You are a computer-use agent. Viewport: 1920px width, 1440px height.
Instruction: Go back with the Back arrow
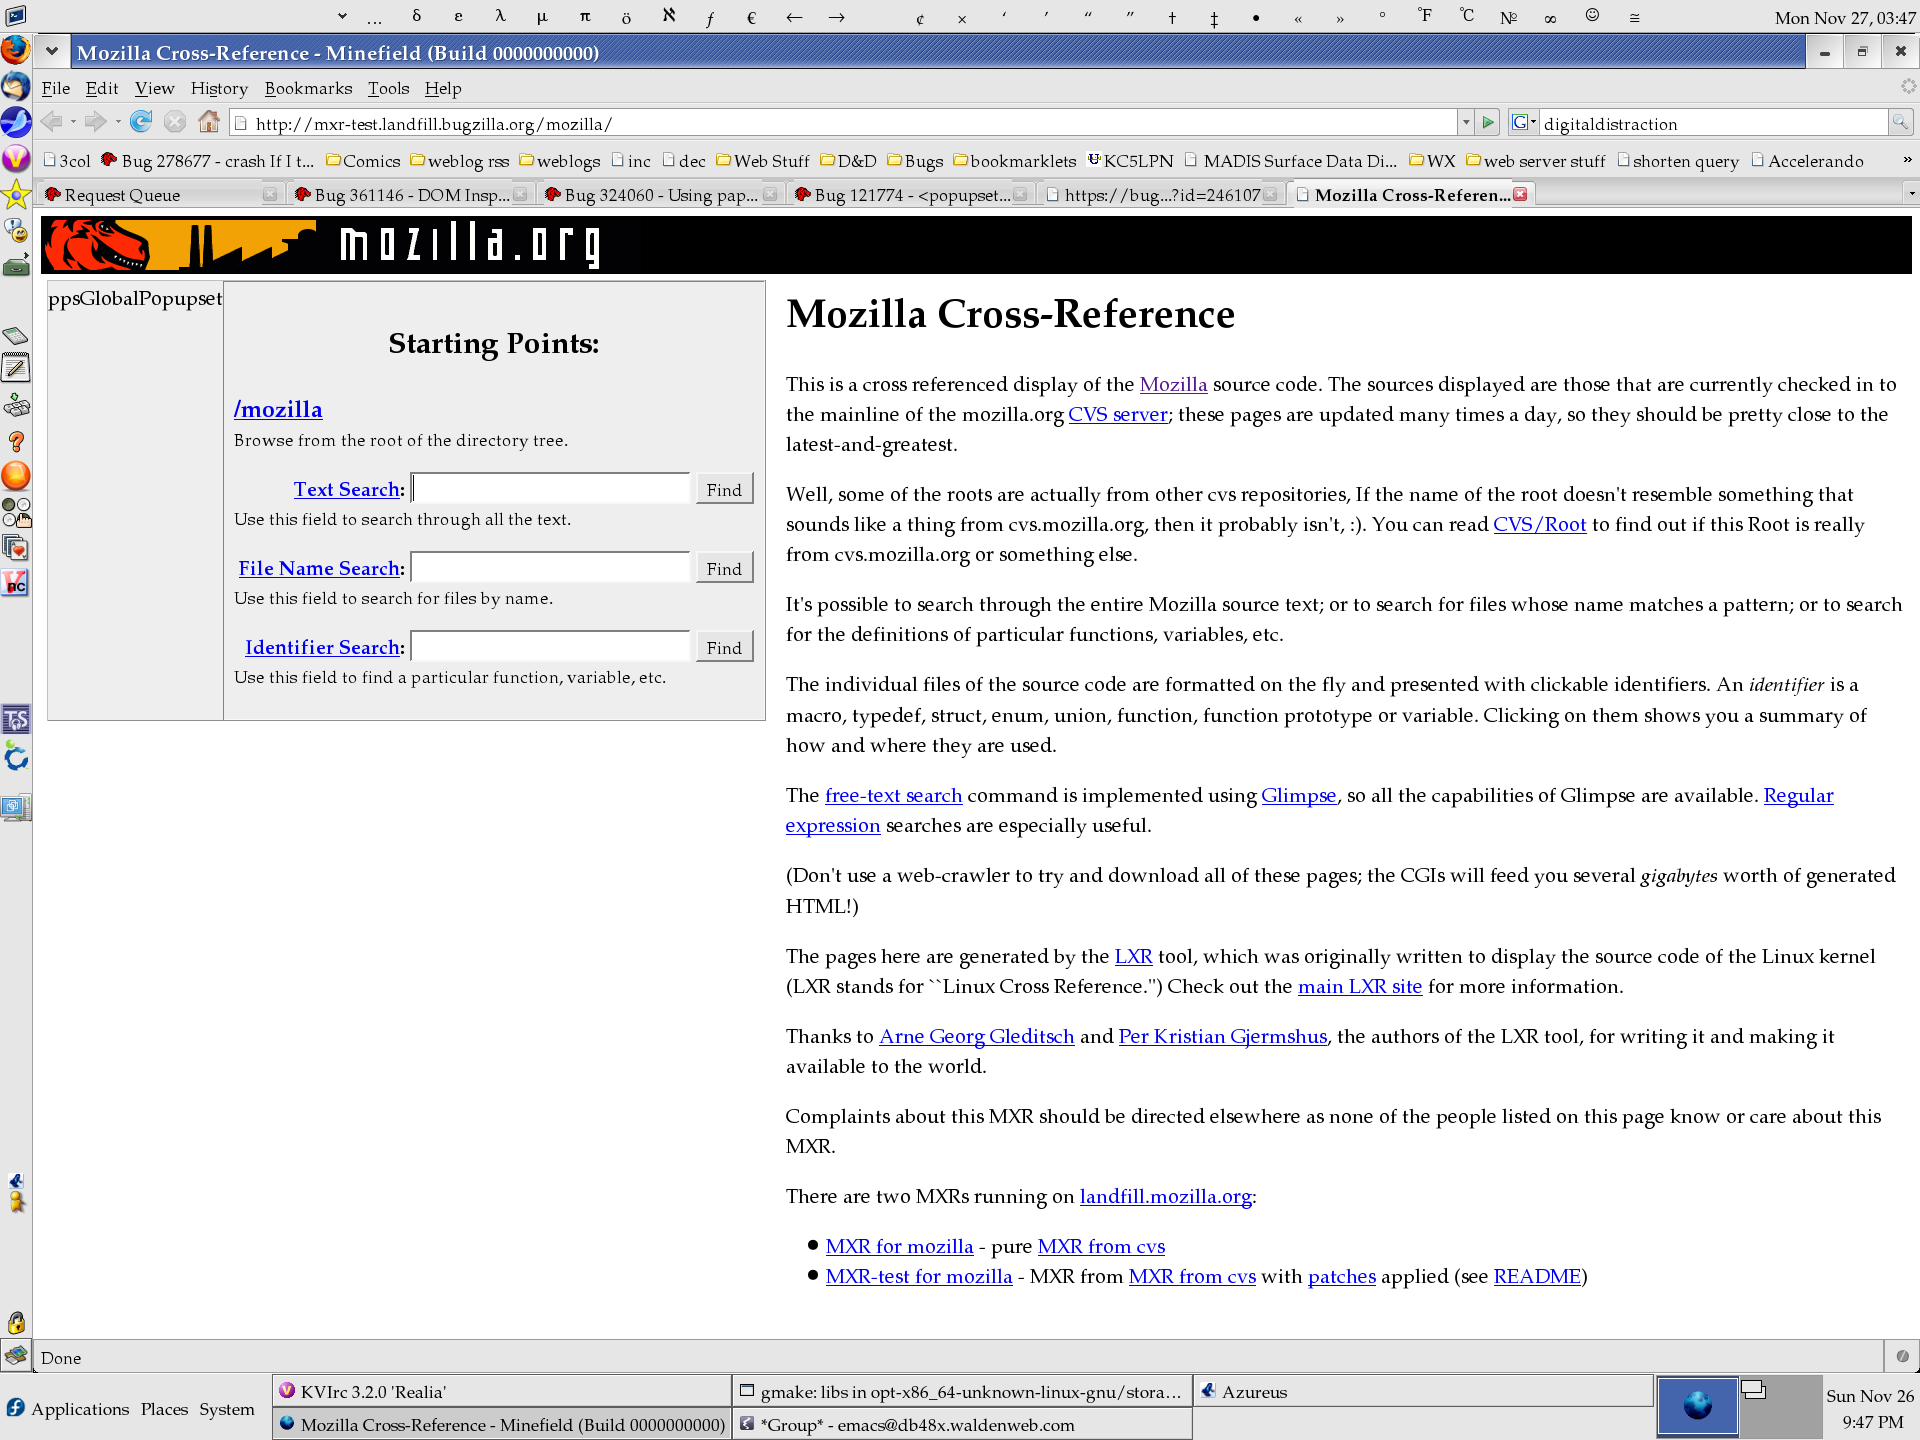[x=51, y=122]
